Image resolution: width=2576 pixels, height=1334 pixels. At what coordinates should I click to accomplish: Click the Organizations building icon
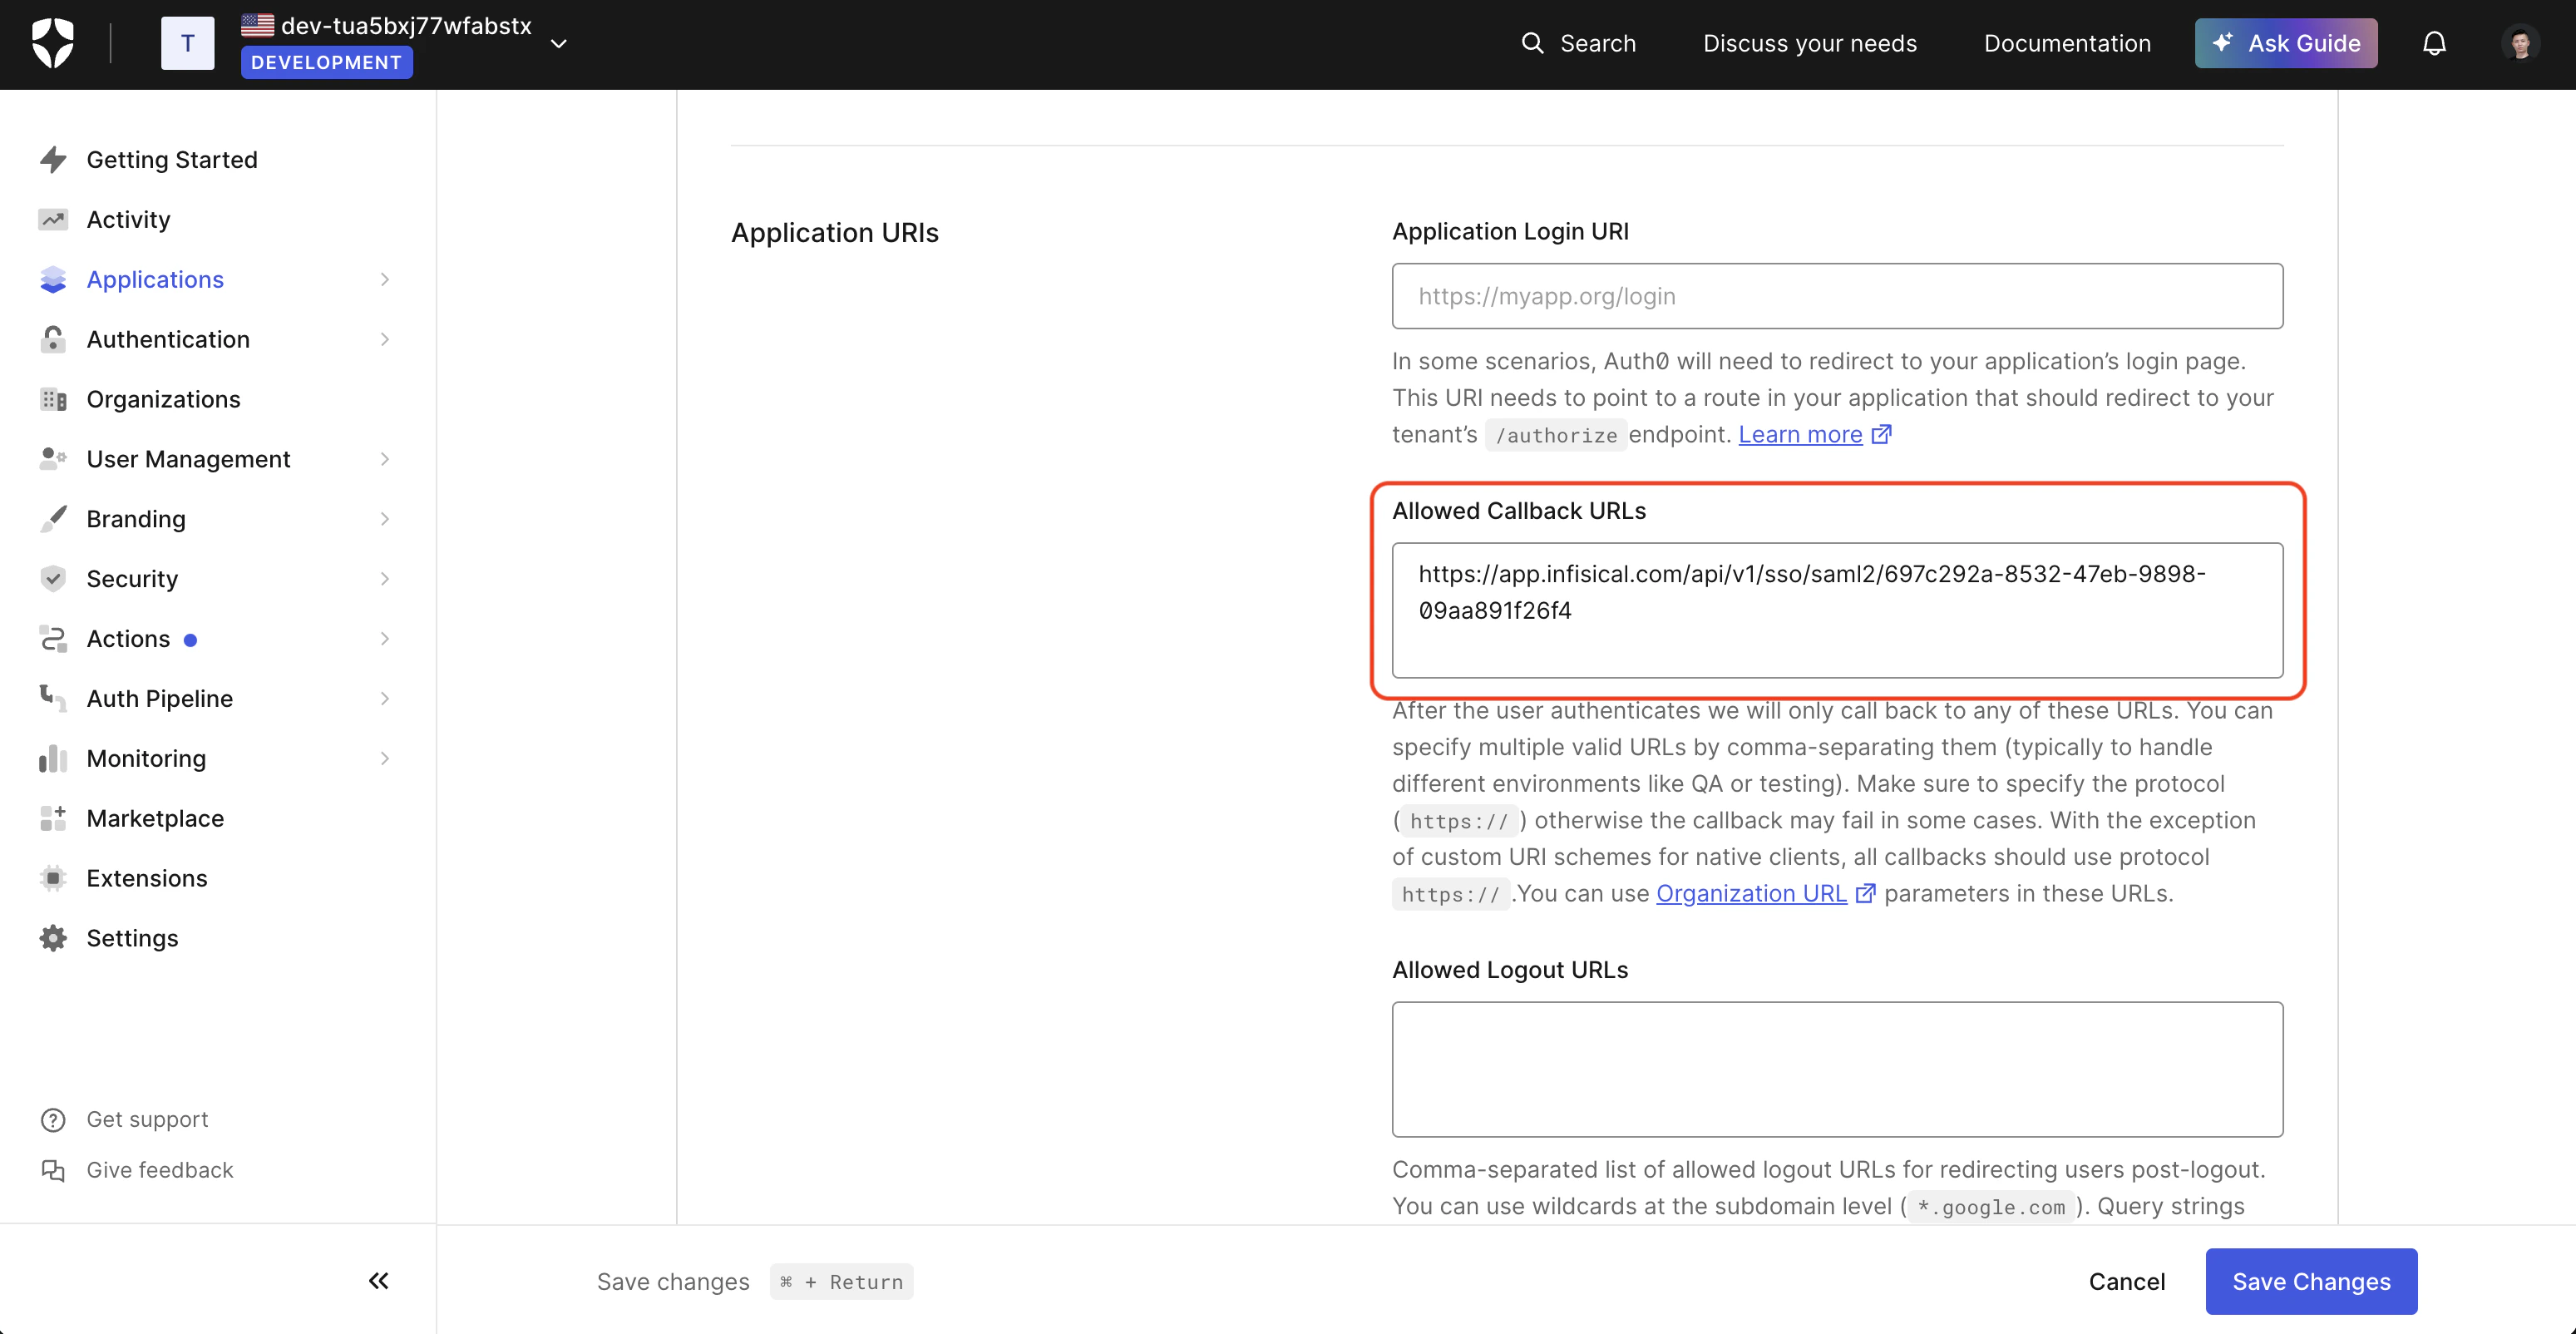tap(53, 399)
